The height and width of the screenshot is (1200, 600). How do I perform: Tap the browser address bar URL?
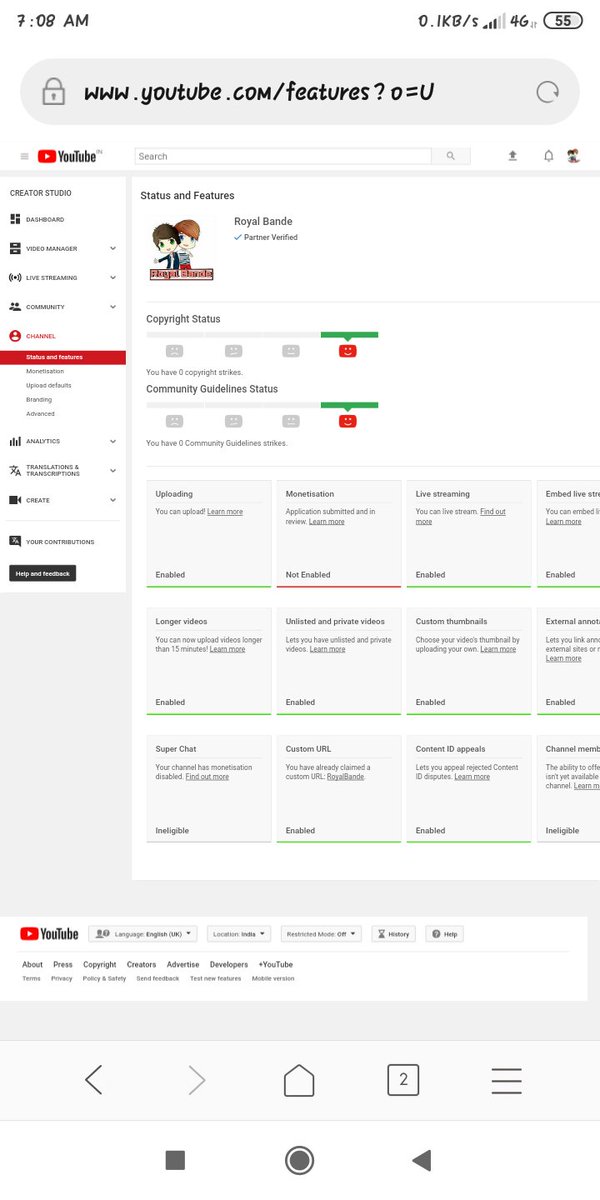[x=259, y=92]
